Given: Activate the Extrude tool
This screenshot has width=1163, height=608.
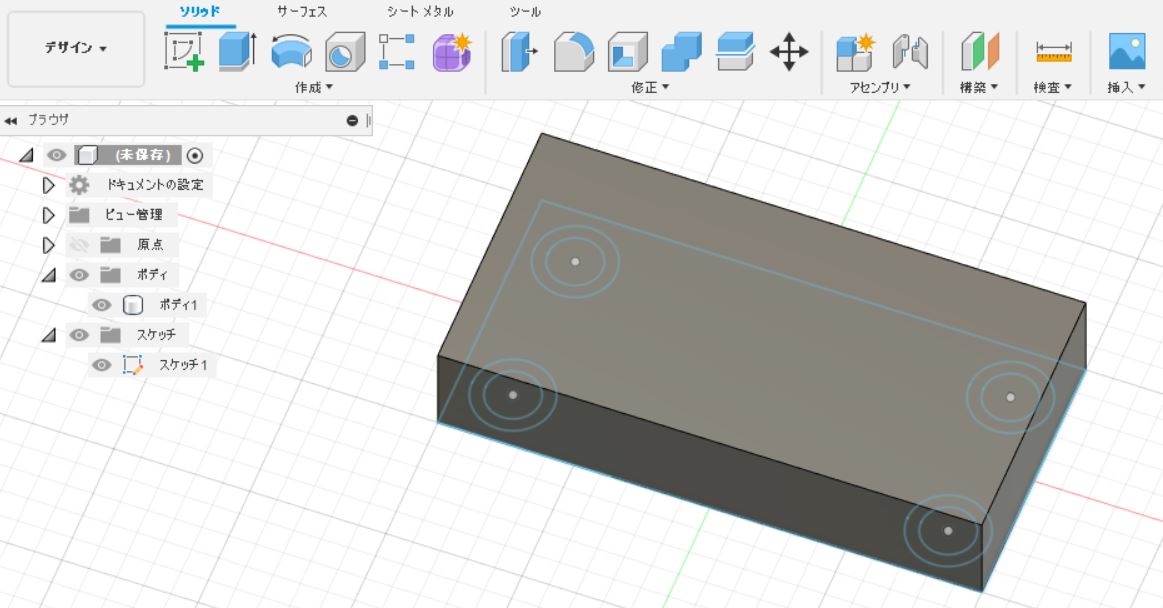Looking at the screenshot, I should pyautogui.click(x=238, y=52).
